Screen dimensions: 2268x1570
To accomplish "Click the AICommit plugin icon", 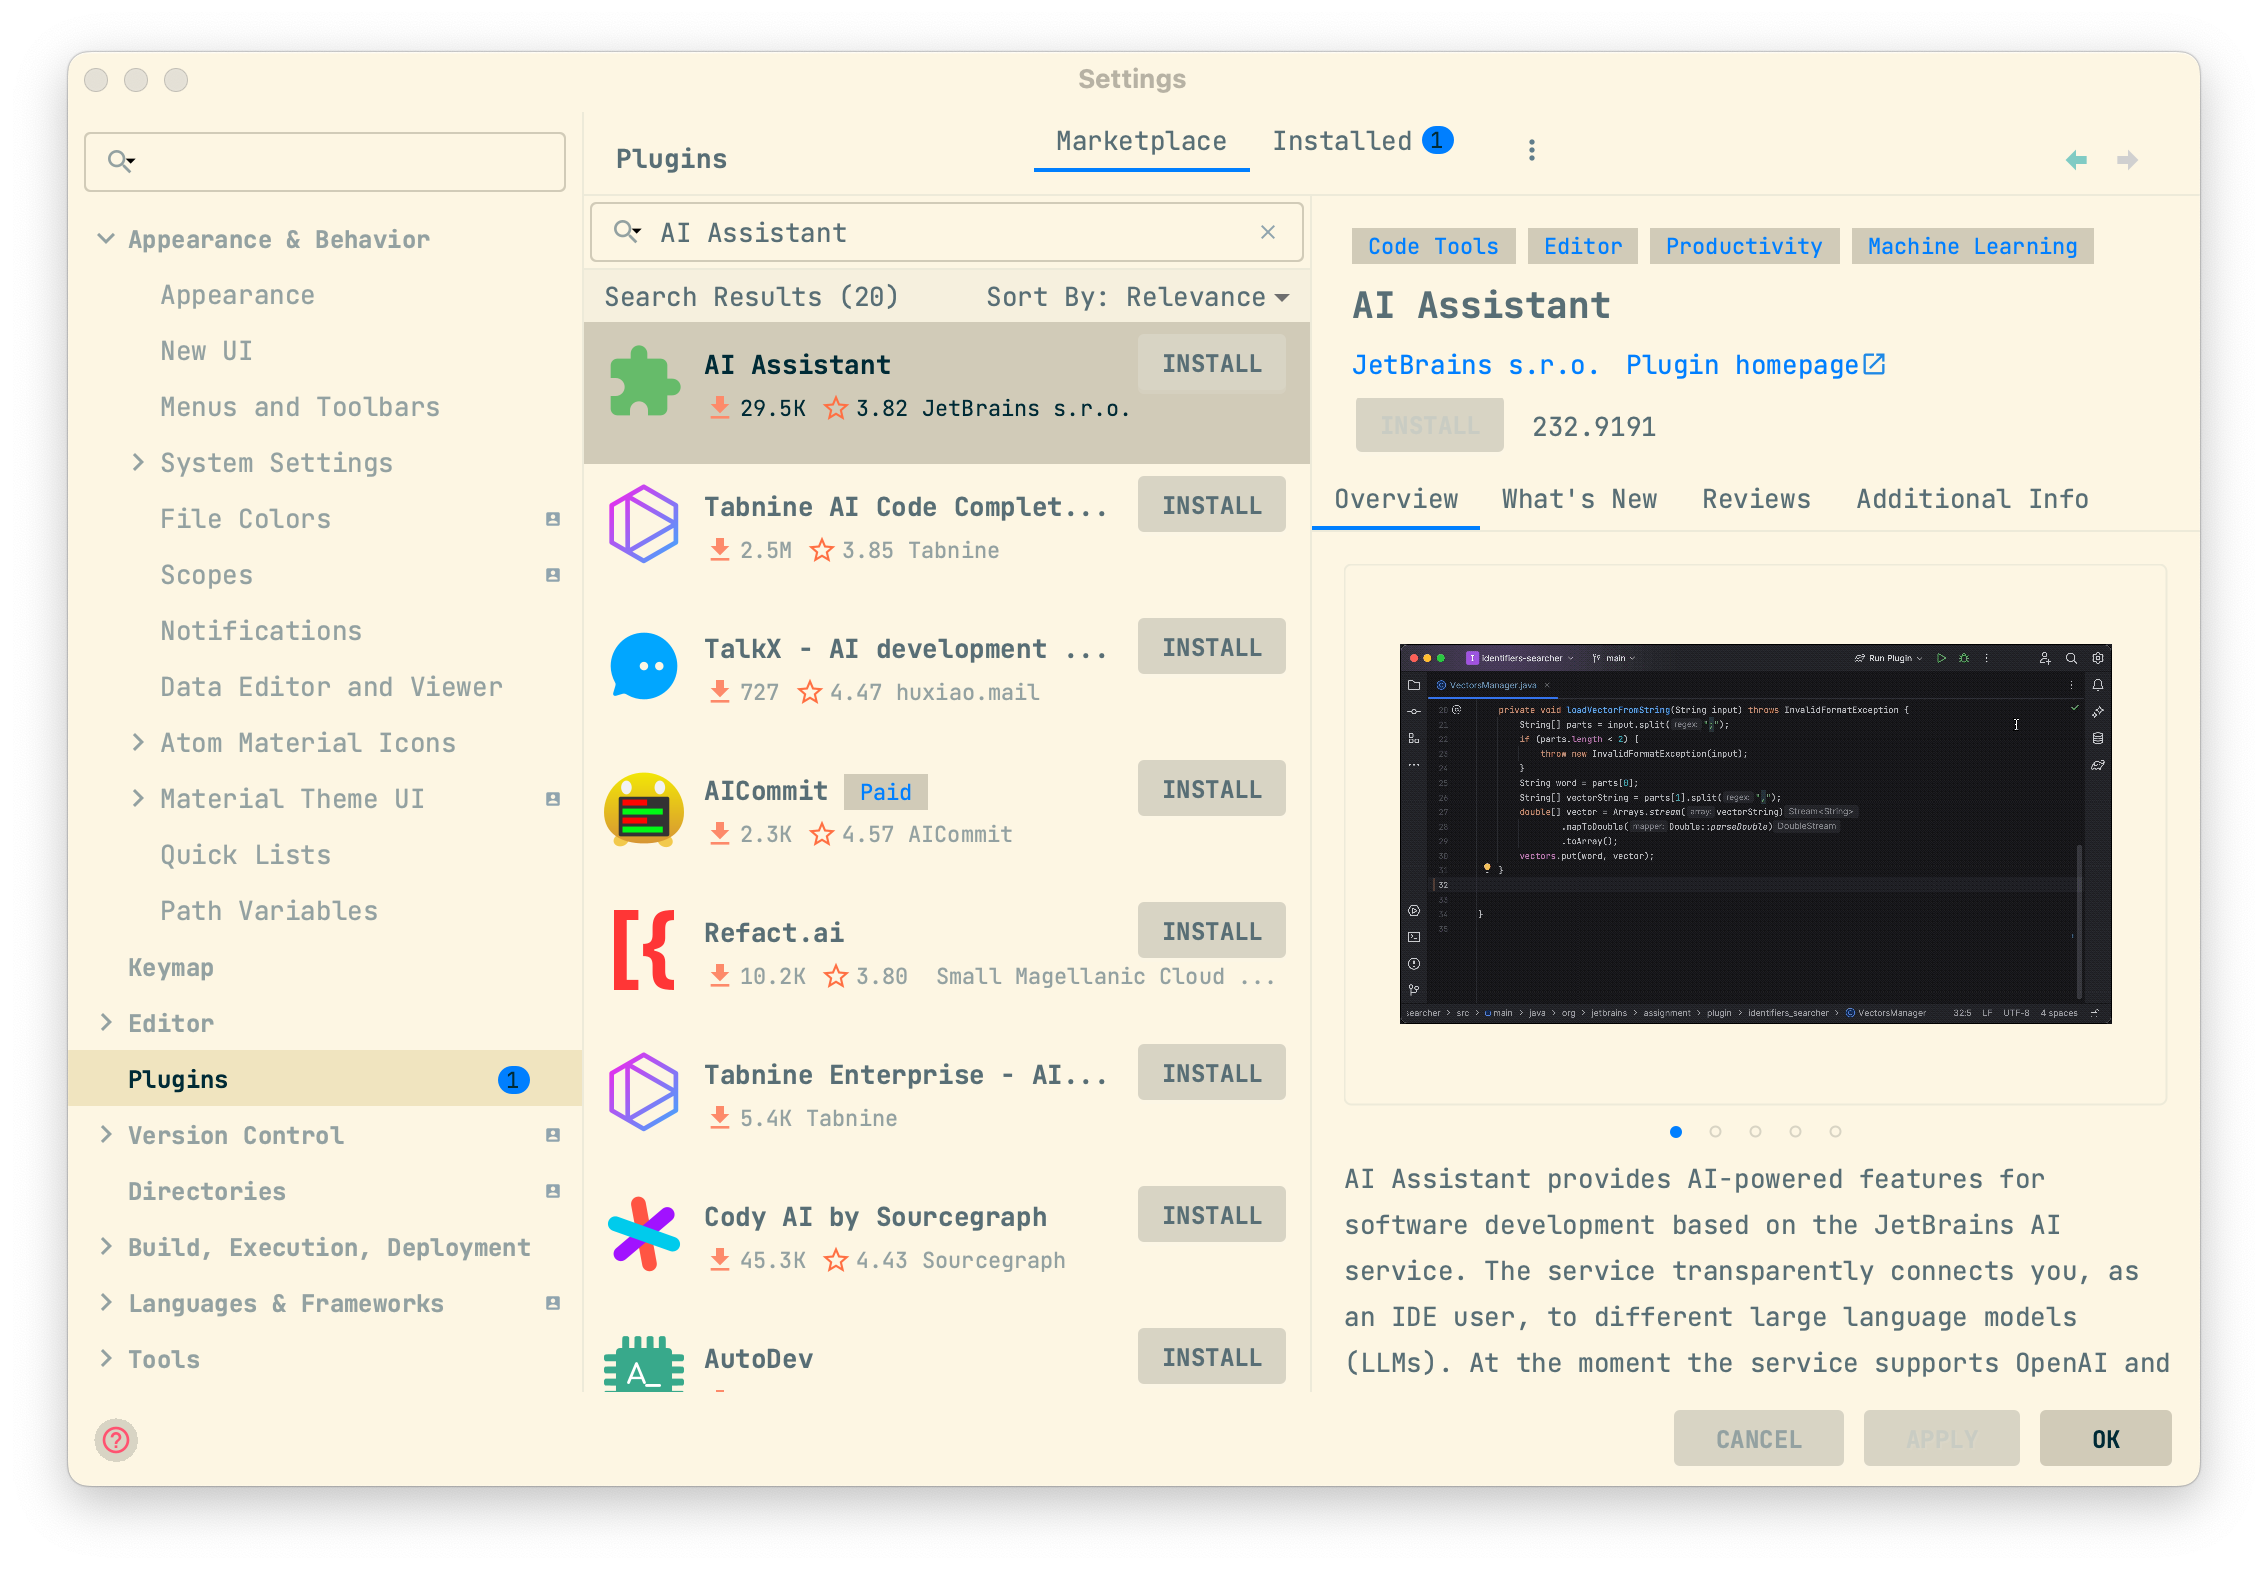I will pos(644,809).
